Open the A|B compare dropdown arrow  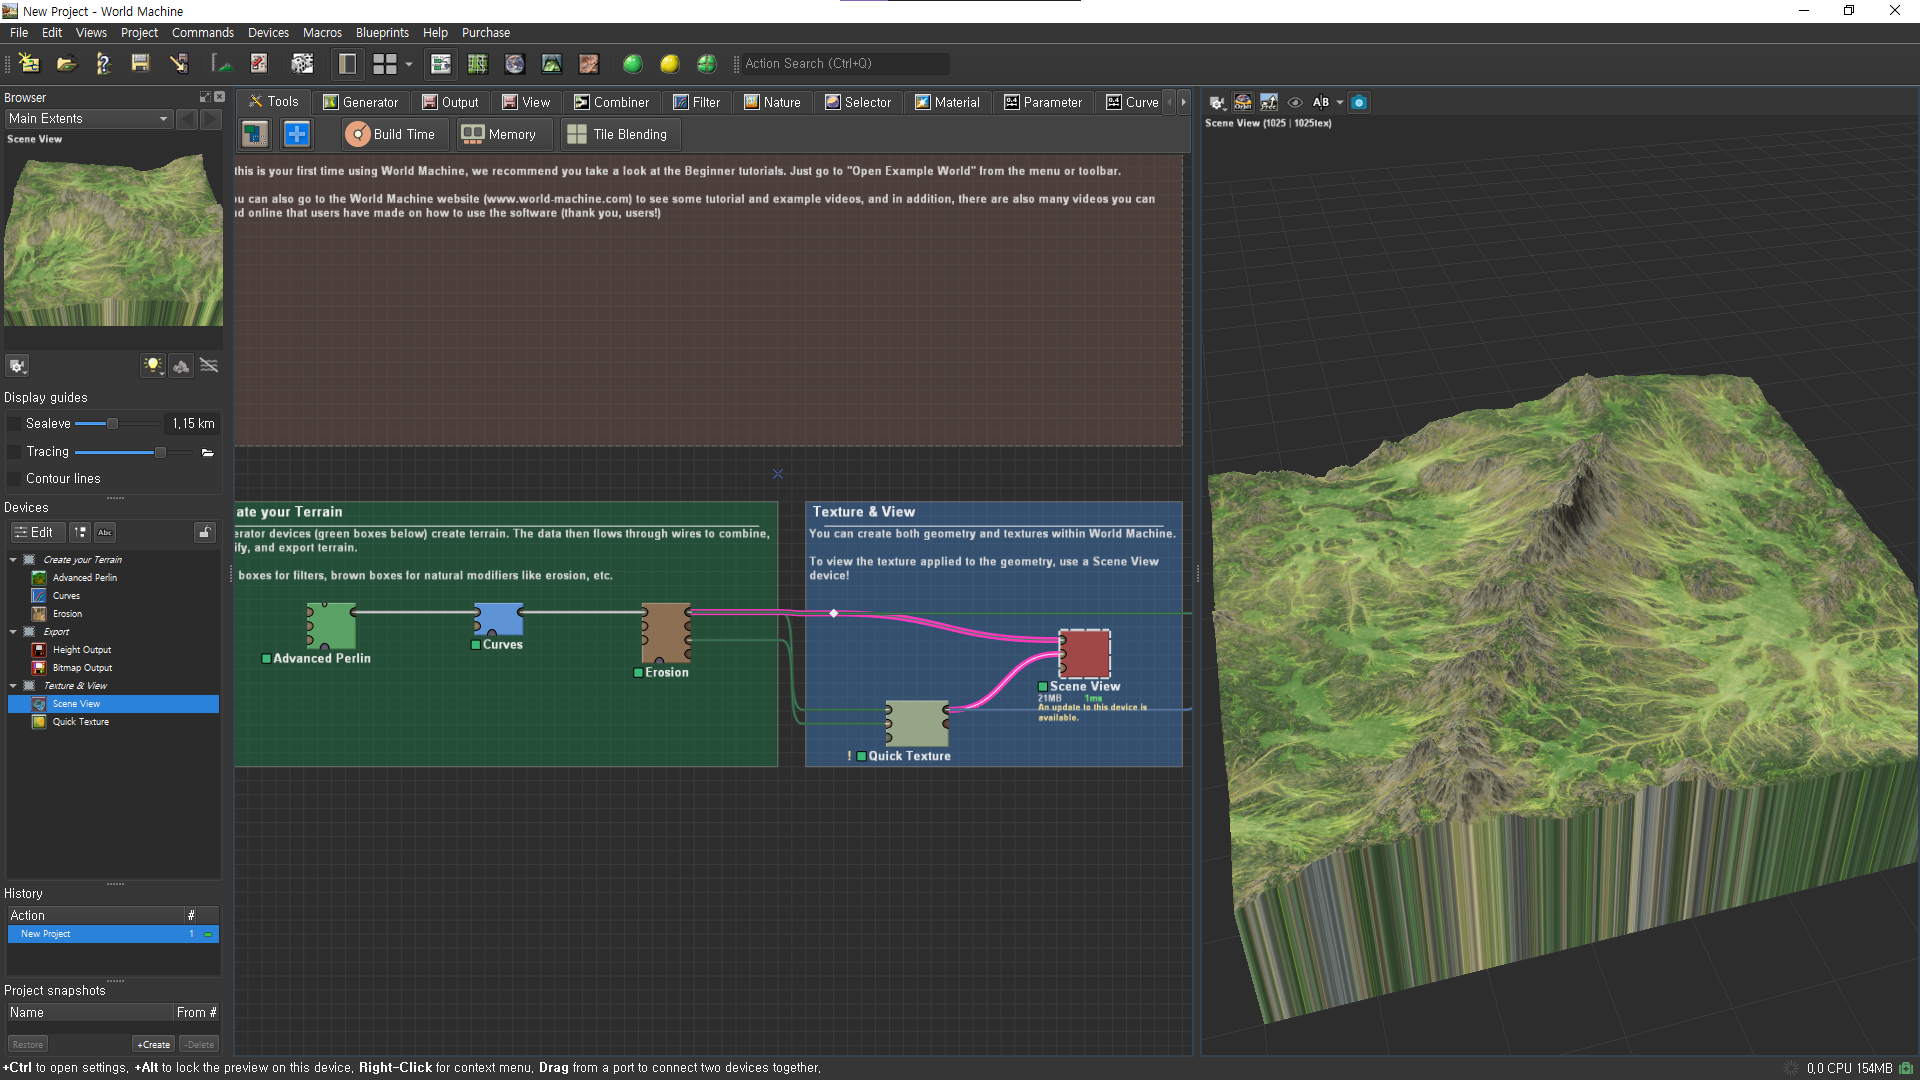1340,102
